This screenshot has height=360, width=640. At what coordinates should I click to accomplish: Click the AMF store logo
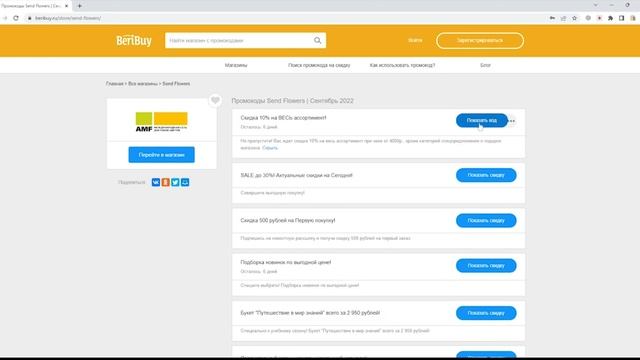tap(162, 122)
